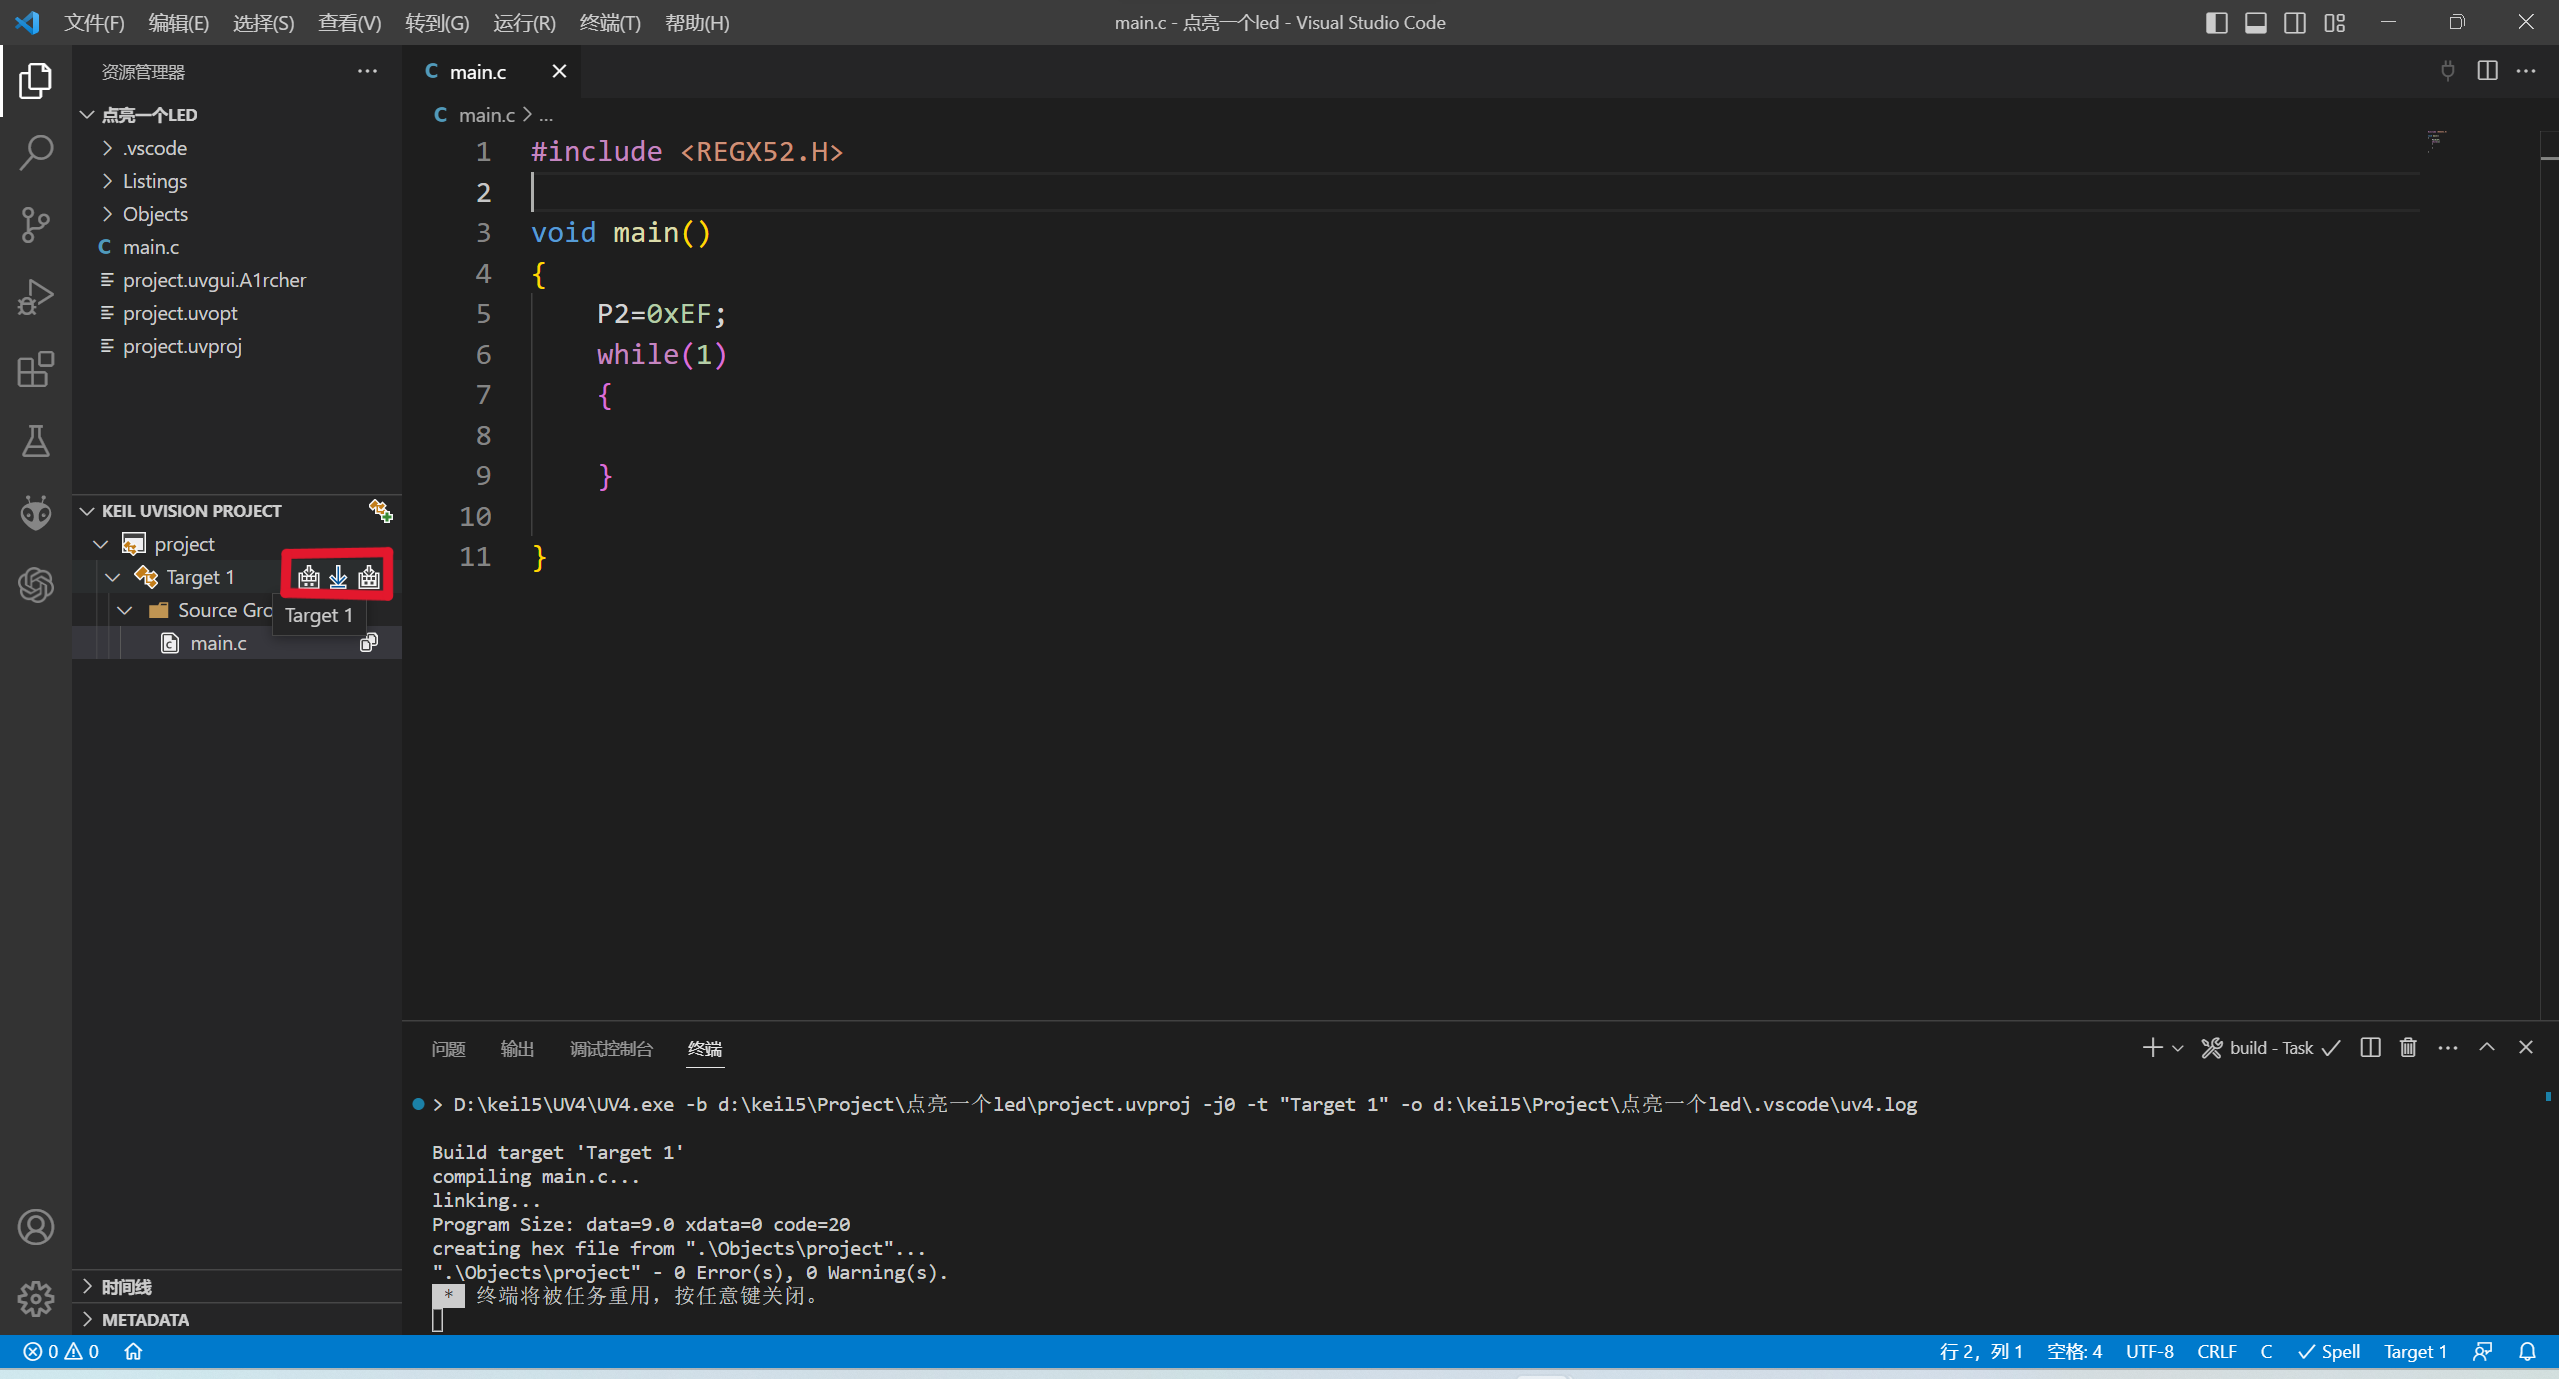Expand the .vscode folder
Image resolution: width=2559 pixels, height=1379 pixels.
[x=155, y=148]
